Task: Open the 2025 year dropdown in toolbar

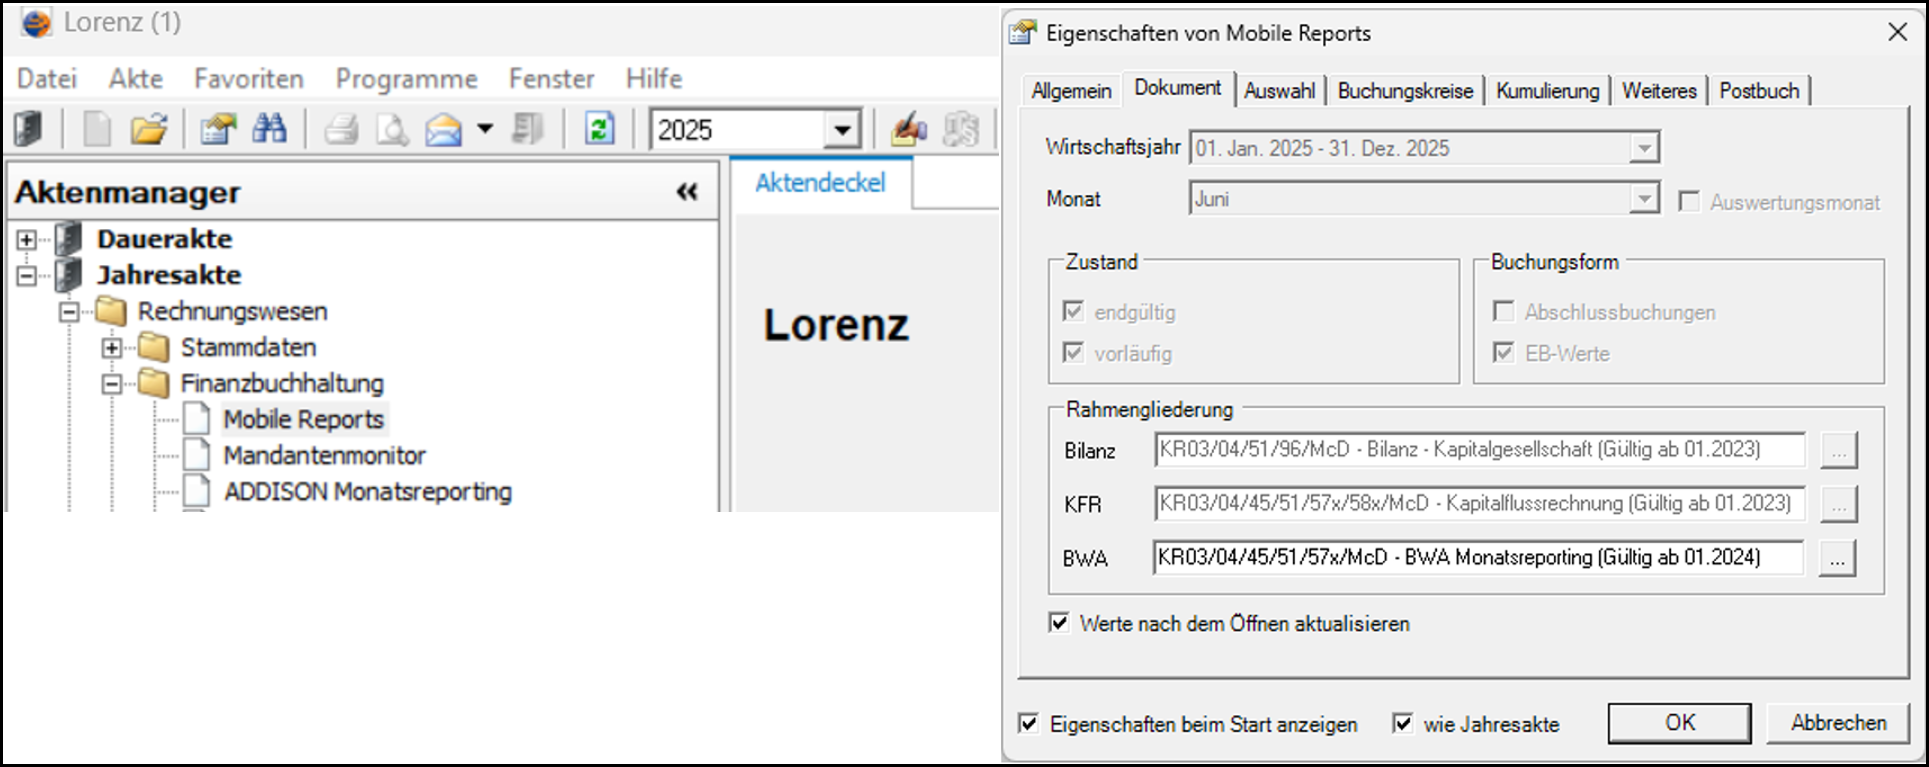Action: pos(842,130)
